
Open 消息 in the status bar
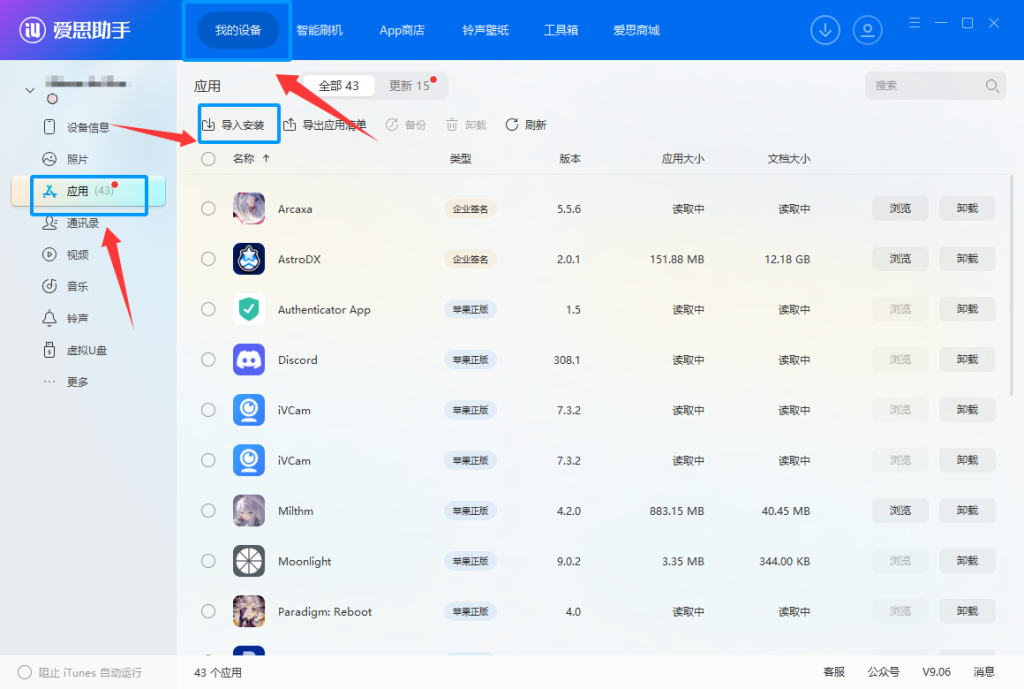(x=984, y=672)
